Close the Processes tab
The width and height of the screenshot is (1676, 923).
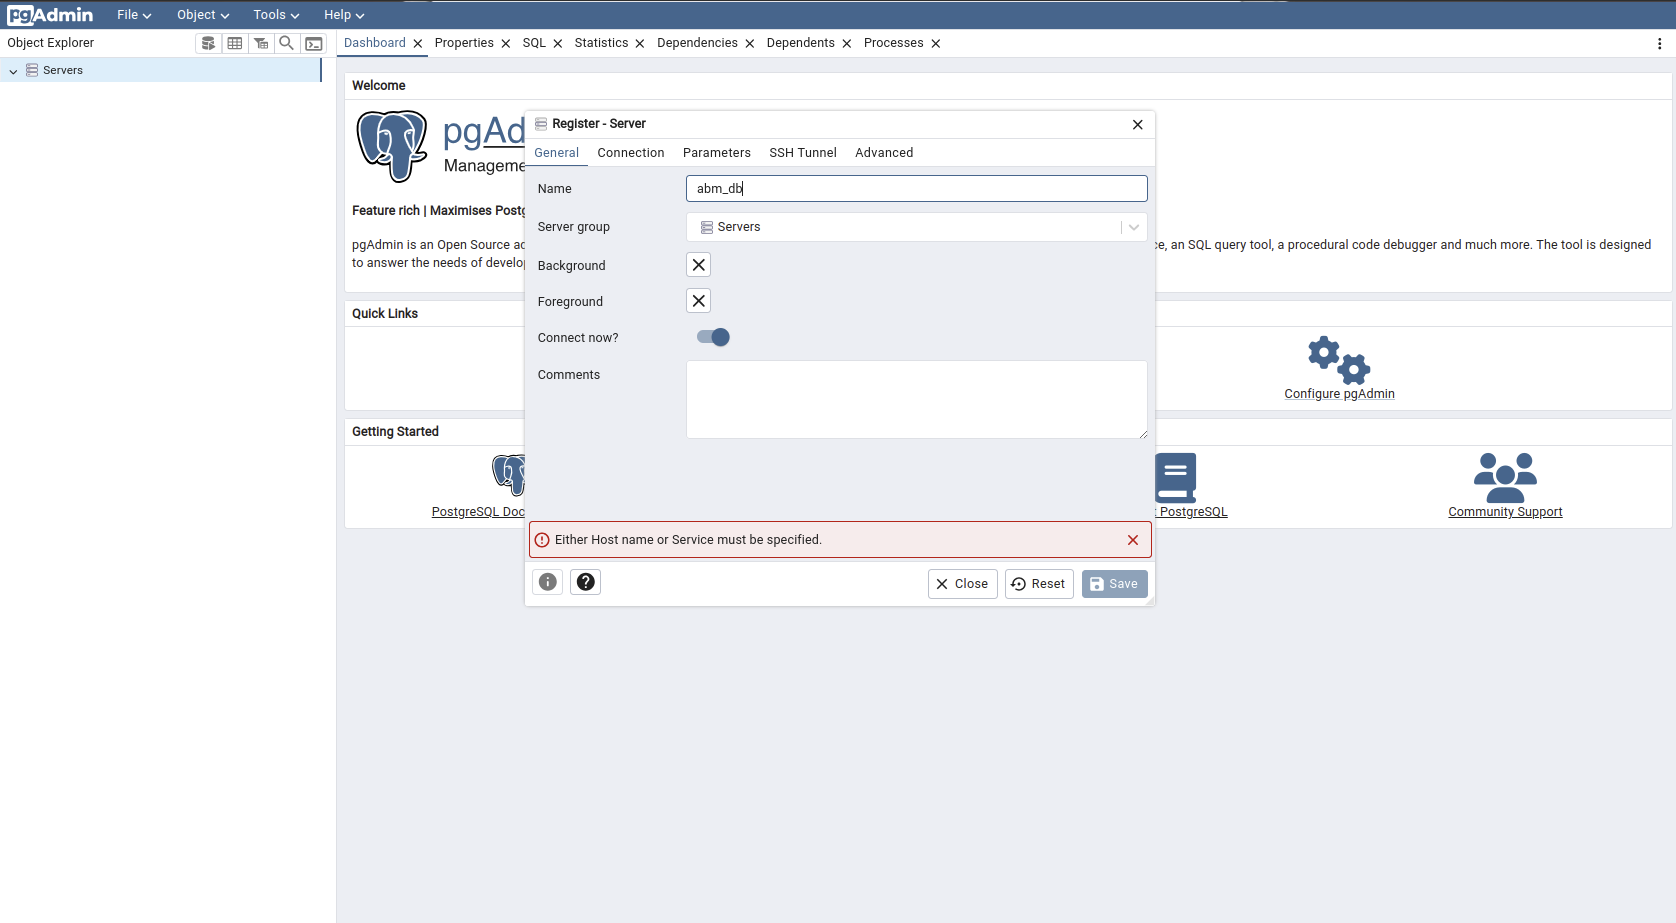(x=936, y=44)
